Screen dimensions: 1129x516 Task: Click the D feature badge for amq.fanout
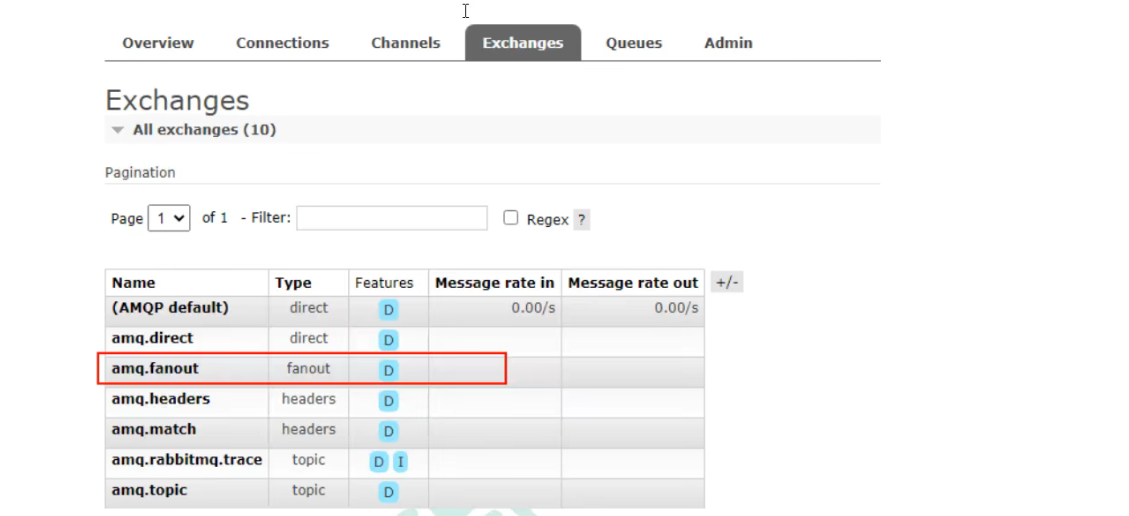tap(388, 371)
